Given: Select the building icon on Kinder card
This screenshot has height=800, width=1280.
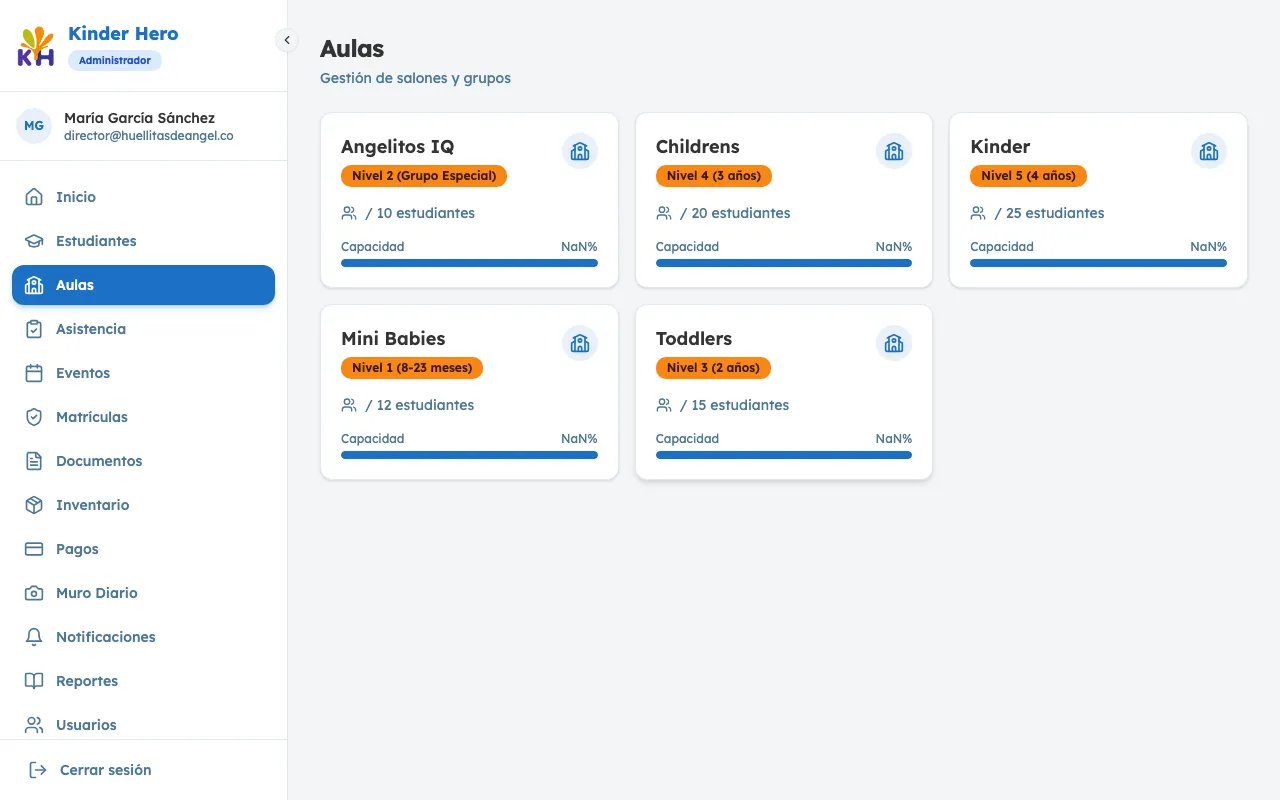Looking at the screenshot, I should click(x=1208, y=151).
